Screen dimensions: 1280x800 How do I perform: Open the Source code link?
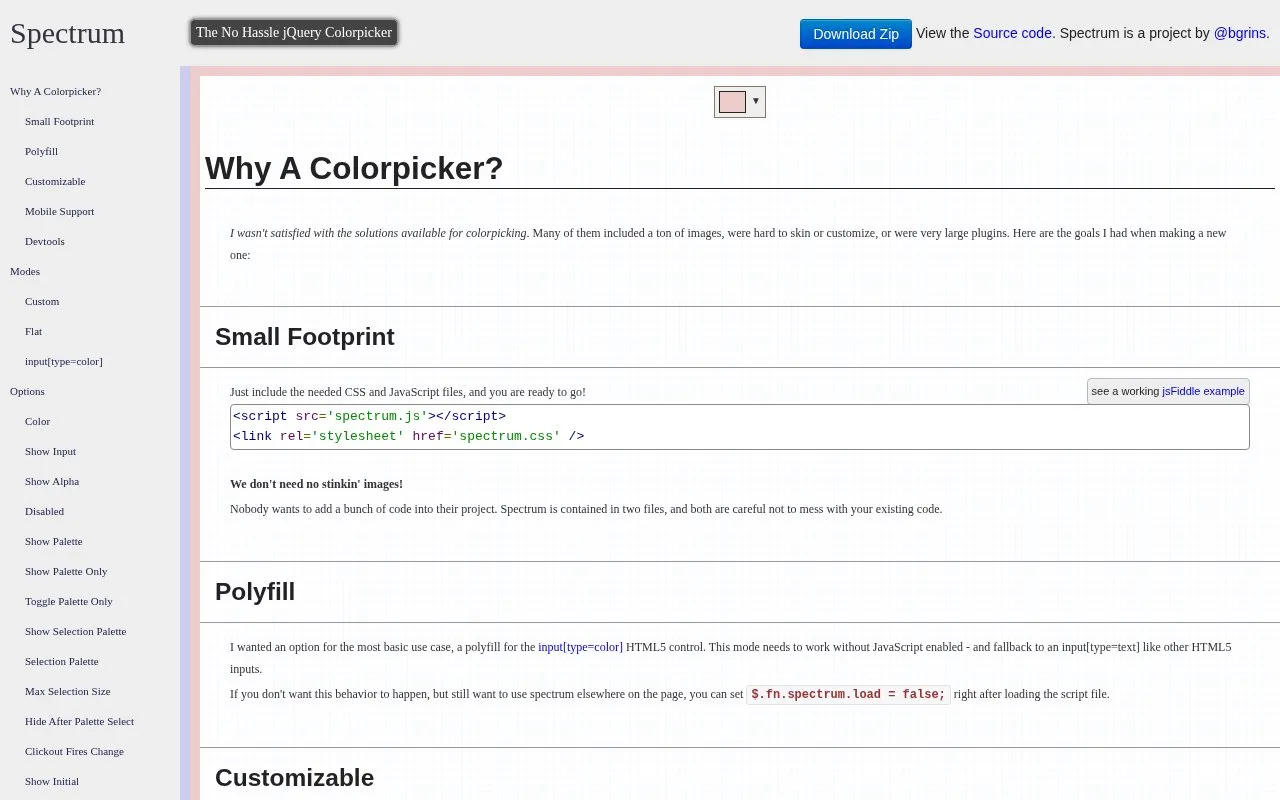[1012, 33]
